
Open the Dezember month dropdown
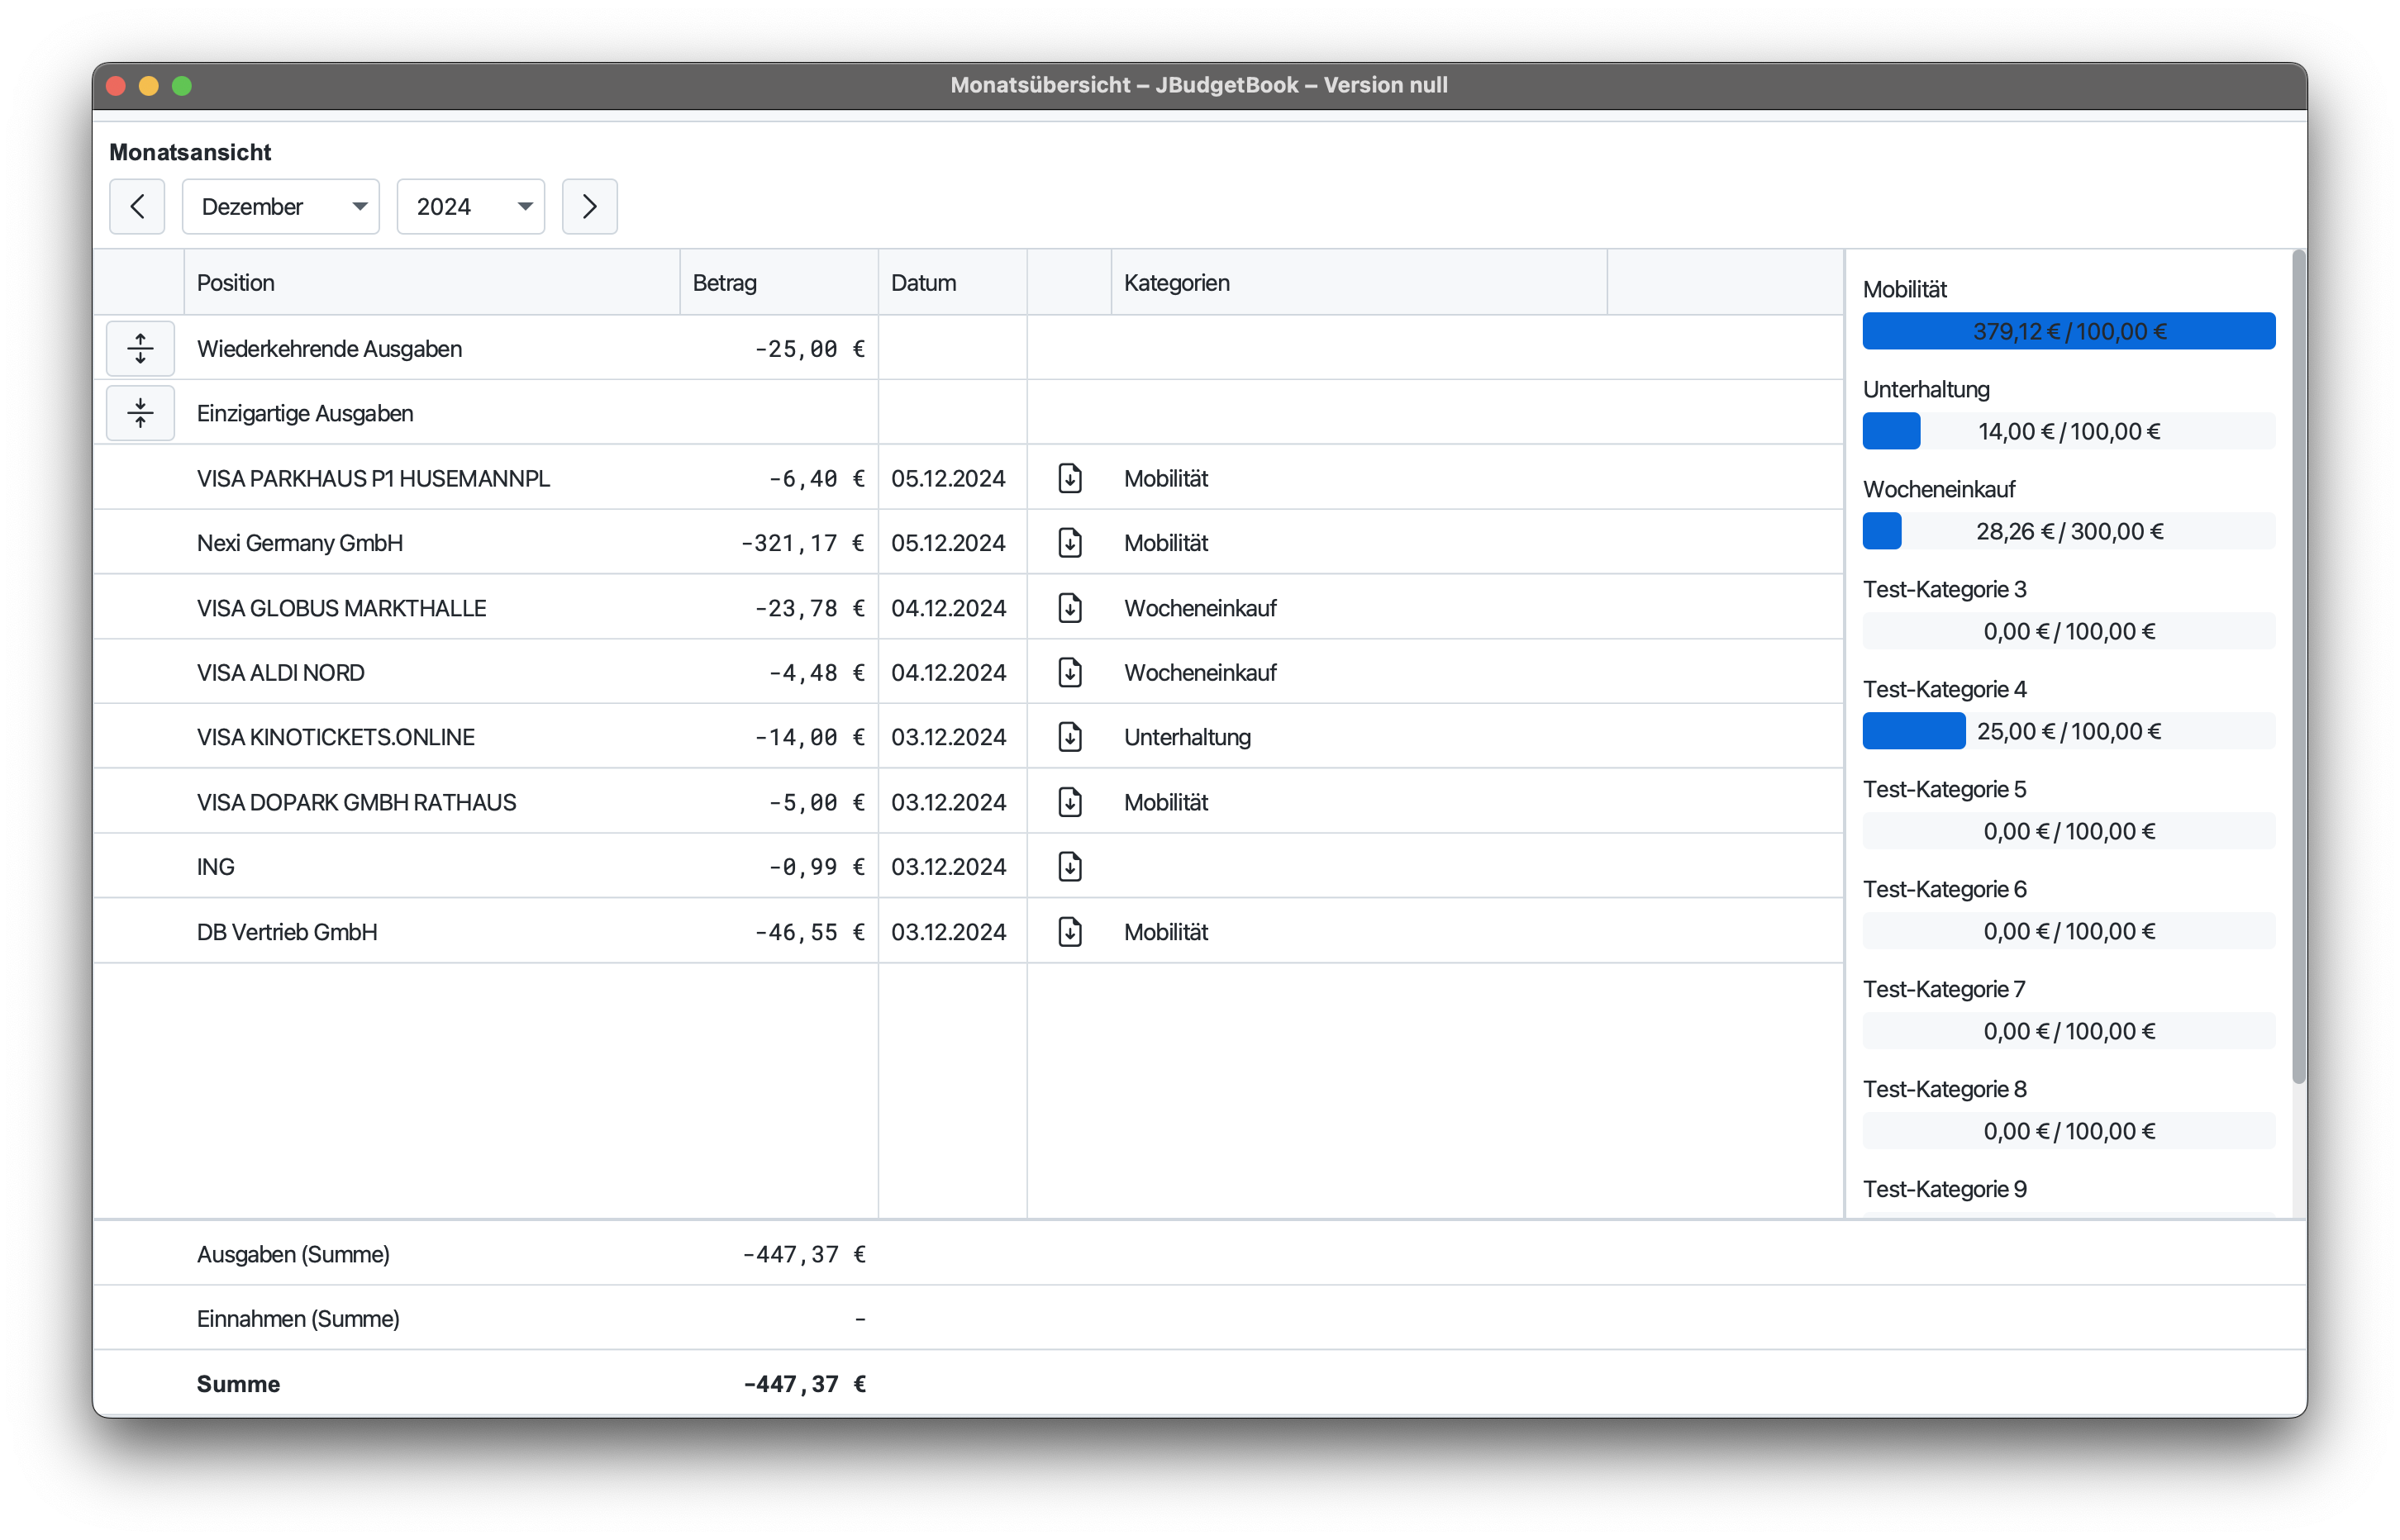[x=281, y=206]
